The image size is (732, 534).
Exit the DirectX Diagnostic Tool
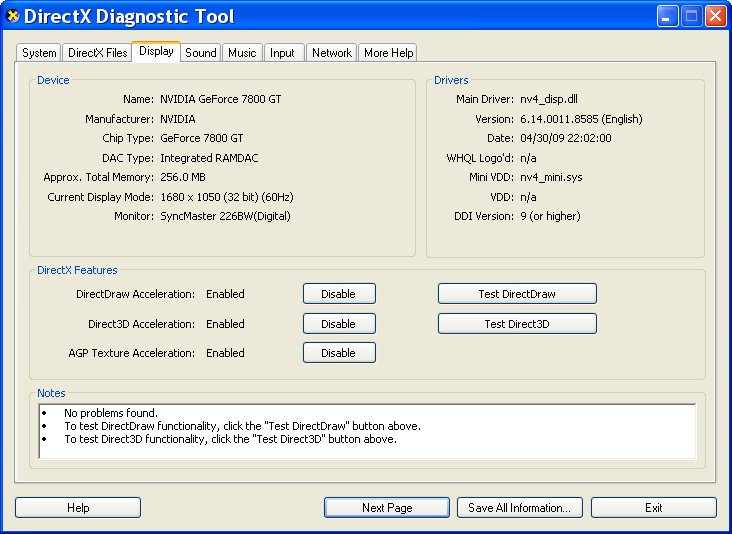[654, 507]
